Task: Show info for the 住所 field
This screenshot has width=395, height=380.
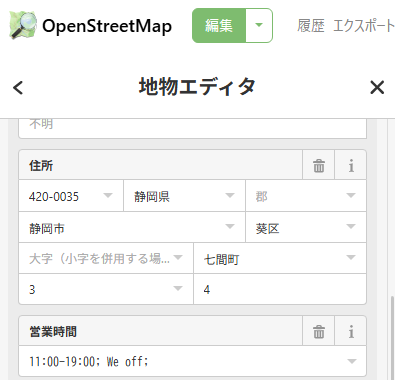Action: pyautogui.click(x=350, y=165)
